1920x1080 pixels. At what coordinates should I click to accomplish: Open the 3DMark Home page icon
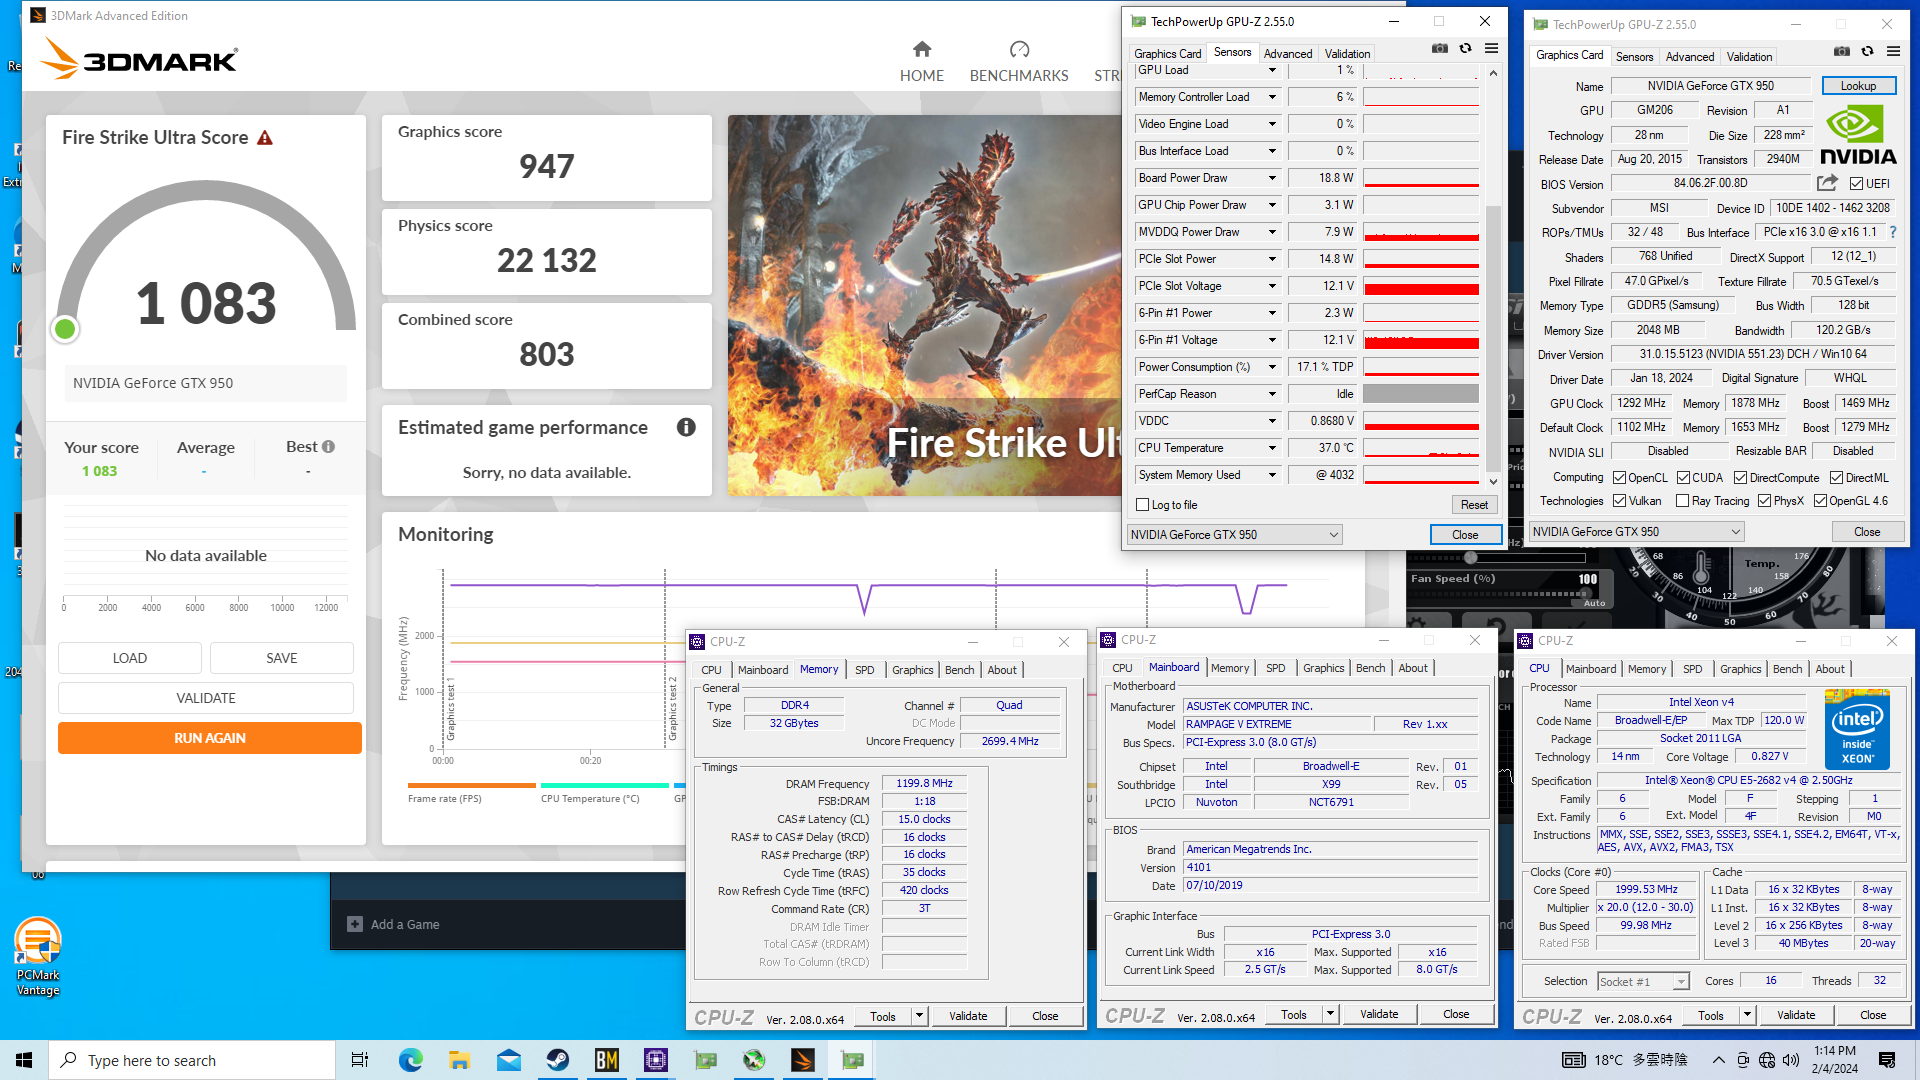(922, 49)
